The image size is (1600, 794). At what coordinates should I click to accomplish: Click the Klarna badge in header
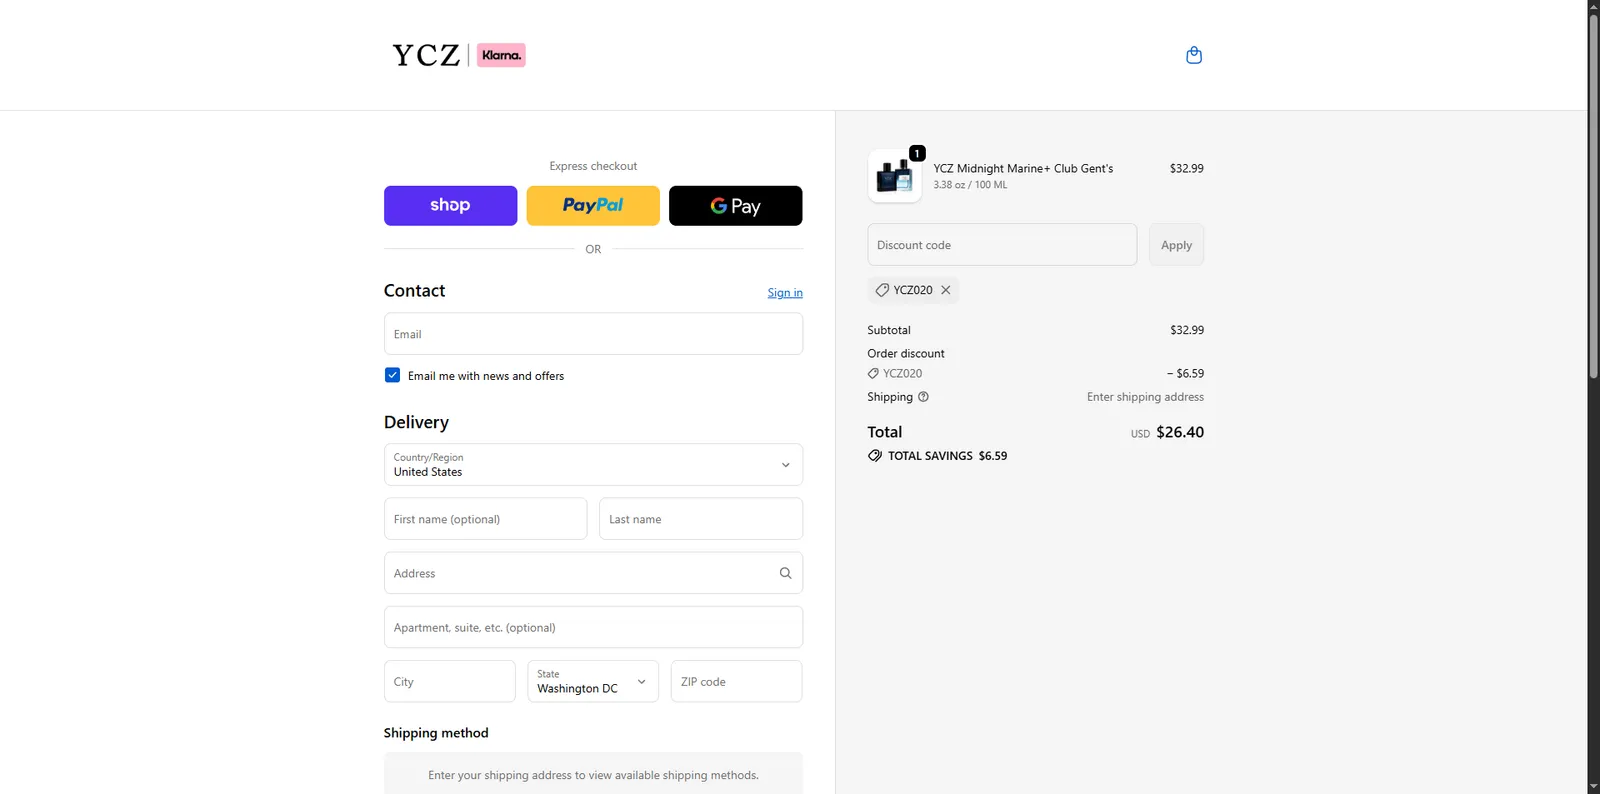501,55
